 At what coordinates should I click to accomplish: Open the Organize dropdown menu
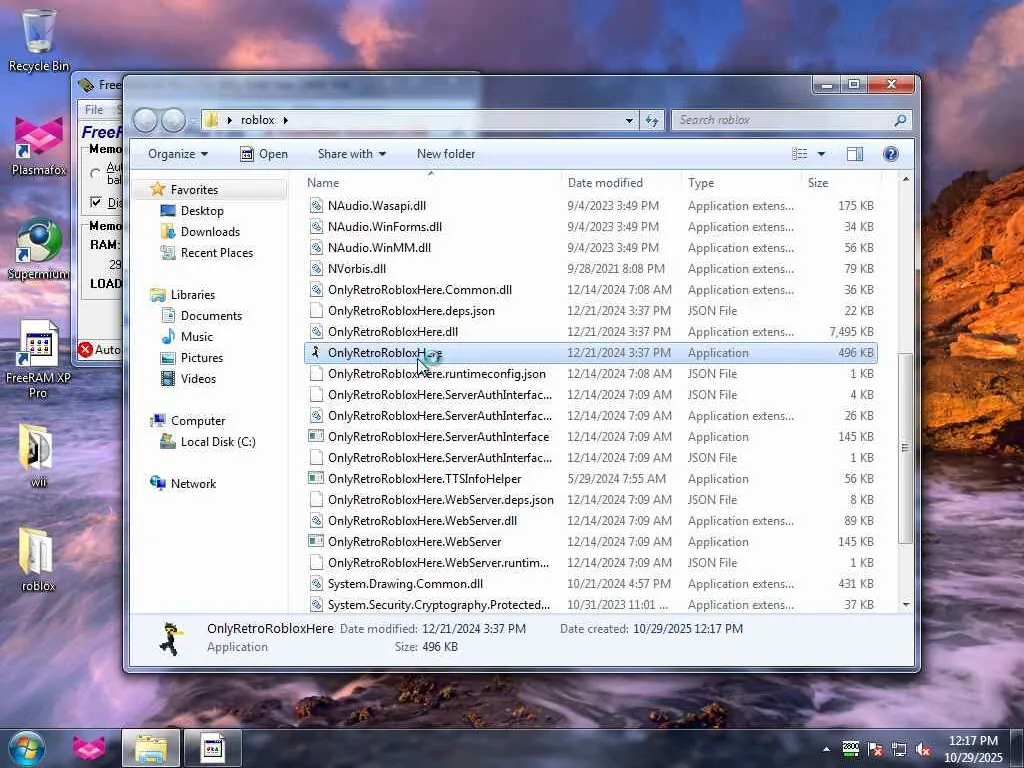point(178,154)
